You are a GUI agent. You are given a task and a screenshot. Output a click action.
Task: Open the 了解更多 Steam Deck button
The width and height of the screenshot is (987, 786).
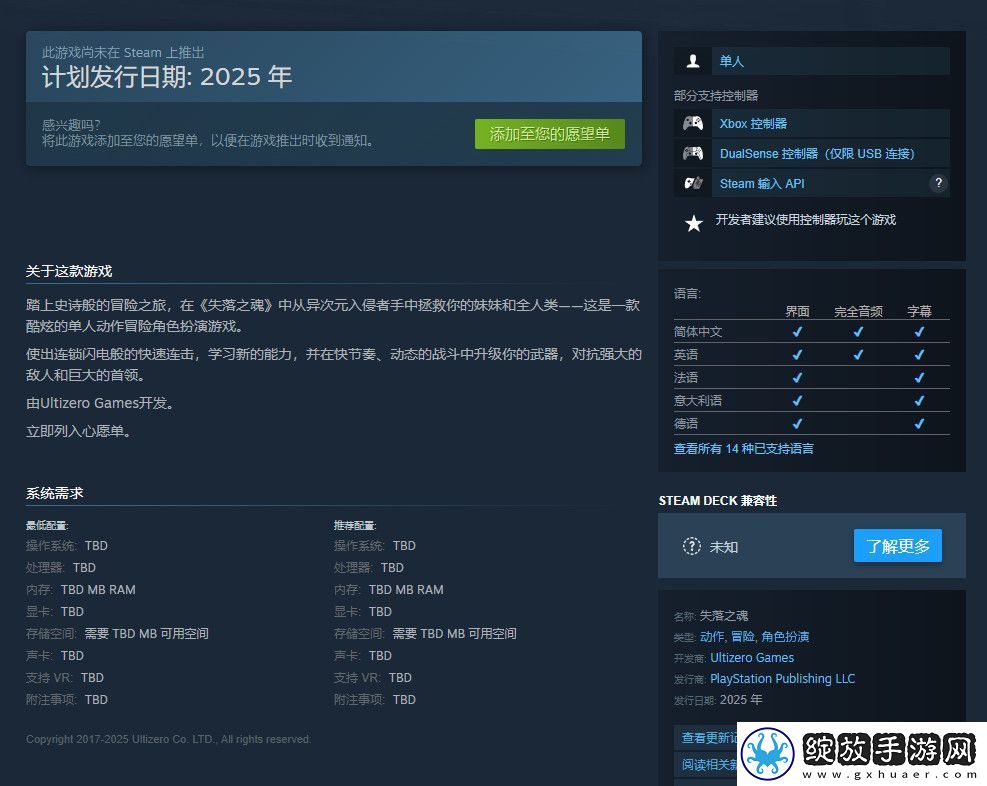[898, 546]
